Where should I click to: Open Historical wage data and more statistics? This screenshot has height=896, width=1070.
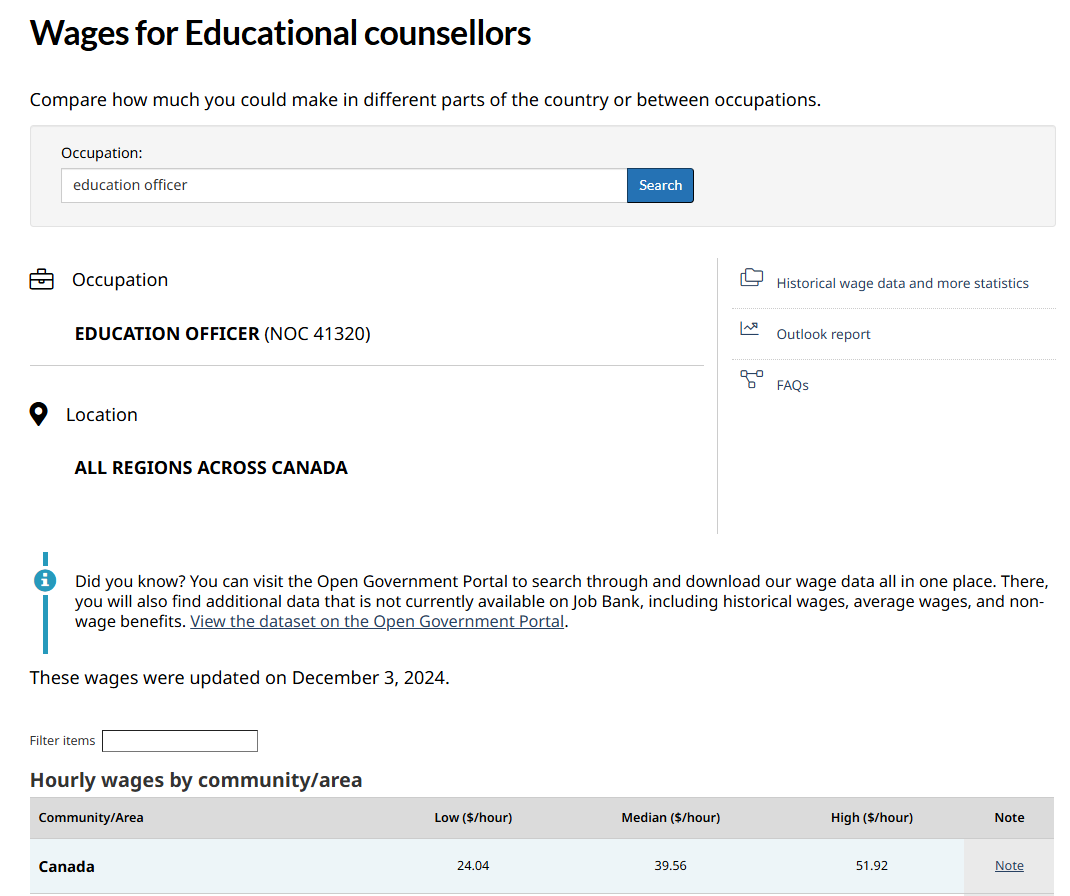coord(902,283)
